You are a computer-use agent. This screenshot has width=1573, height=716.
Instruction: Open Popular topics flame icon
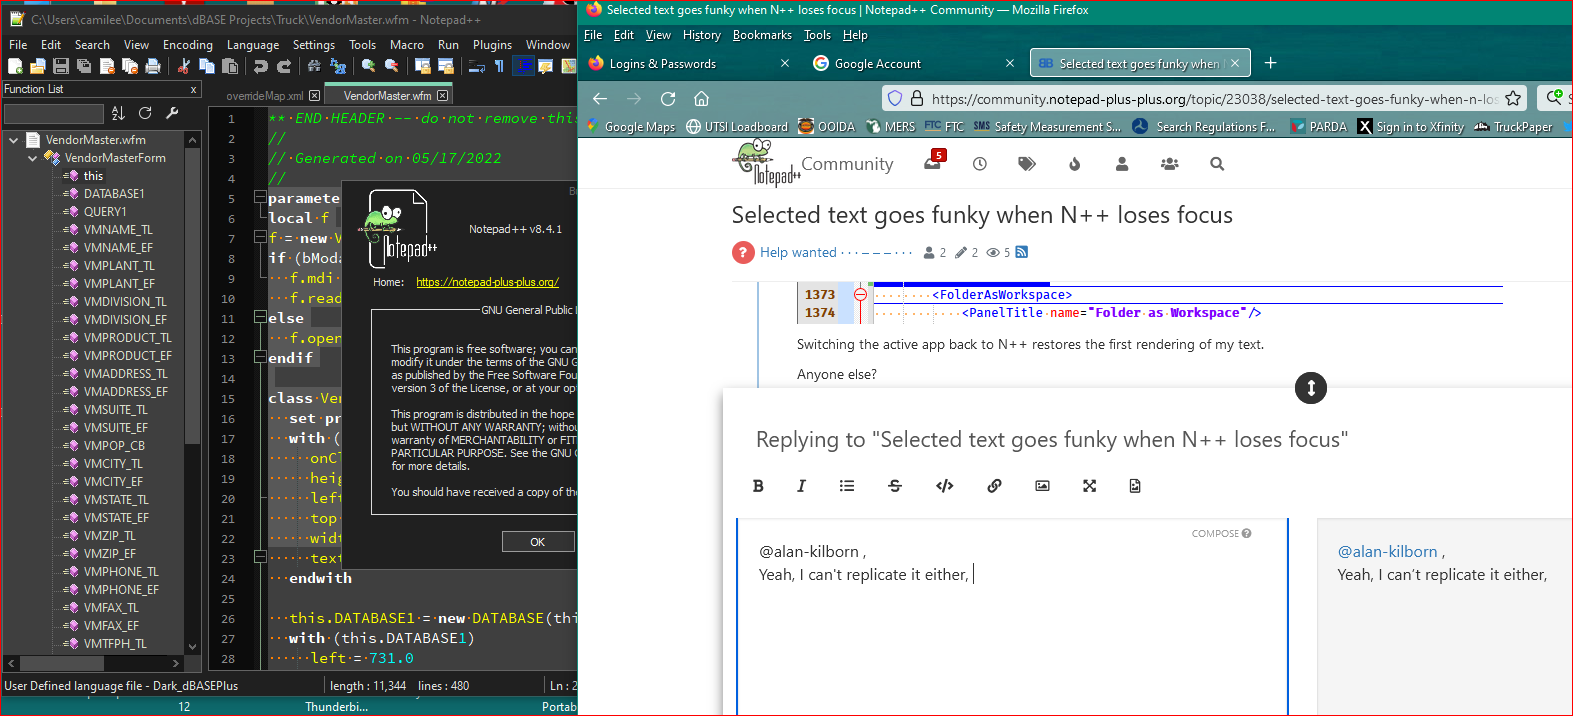click(1075, 164)
